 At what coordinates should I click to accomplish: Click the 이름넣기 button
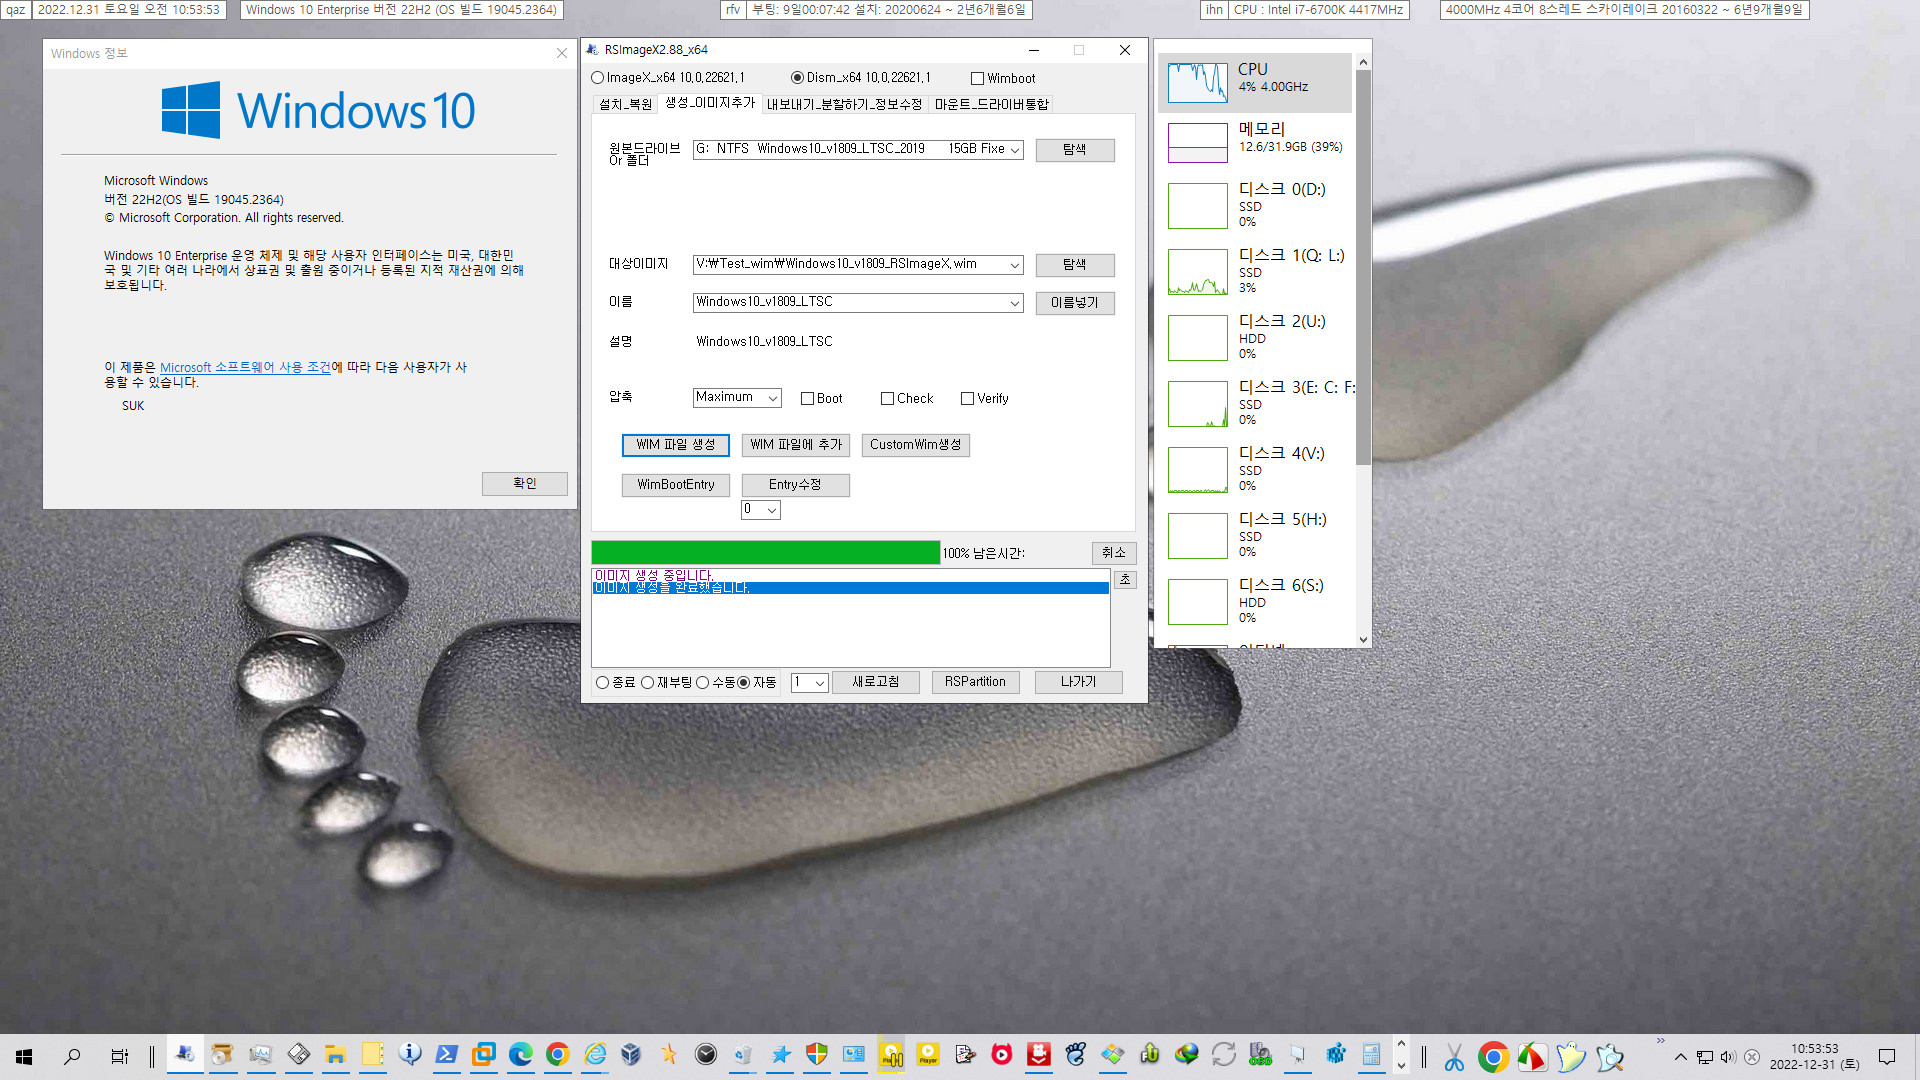pyautogui.click(x=1075, y=303)
